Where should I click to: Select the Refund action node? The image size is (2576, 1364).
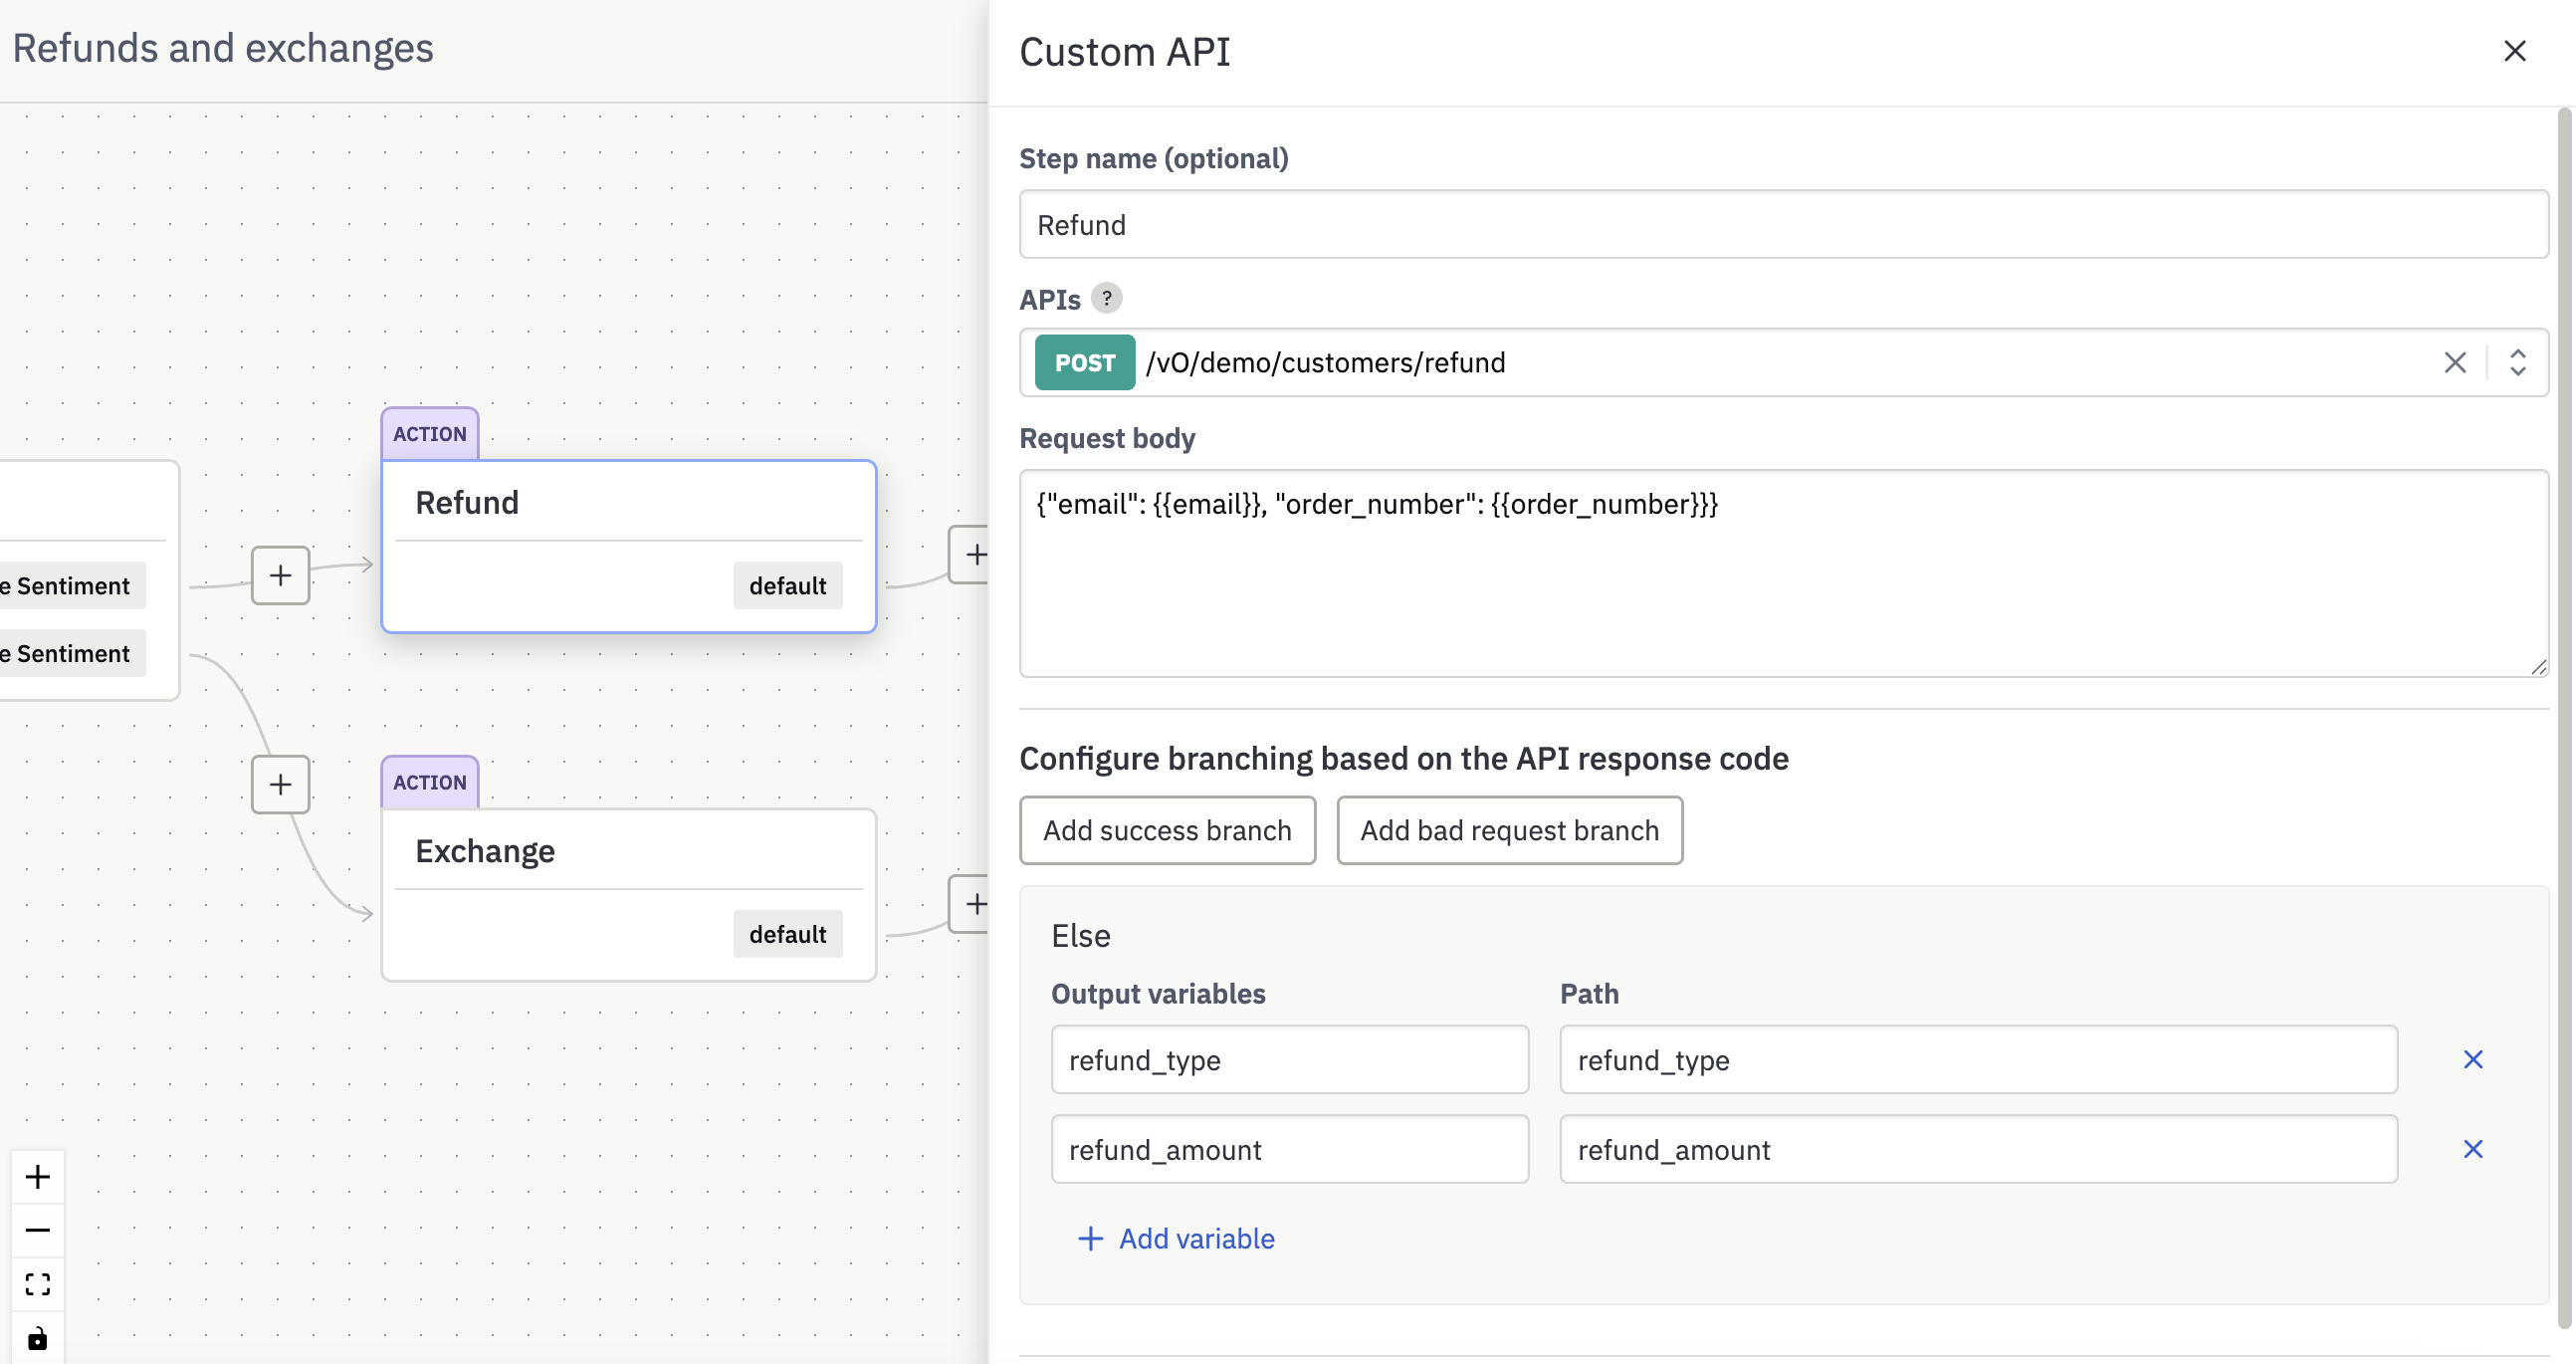[628, 546]
